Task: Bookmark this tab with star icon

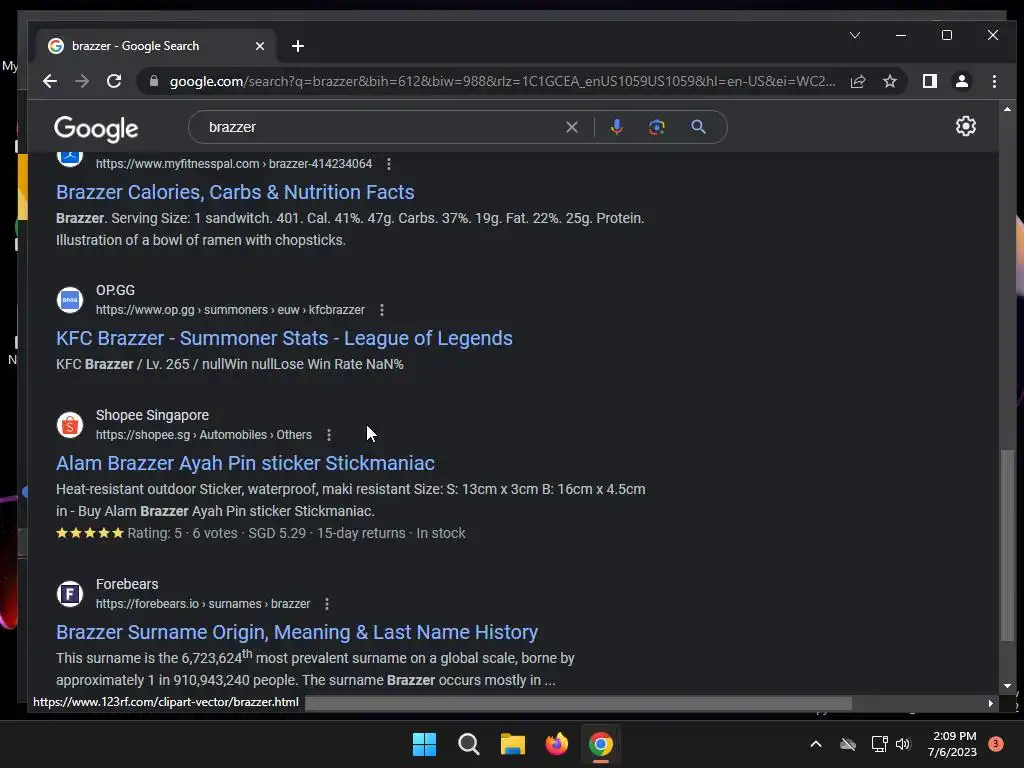Action: [889, 81]
